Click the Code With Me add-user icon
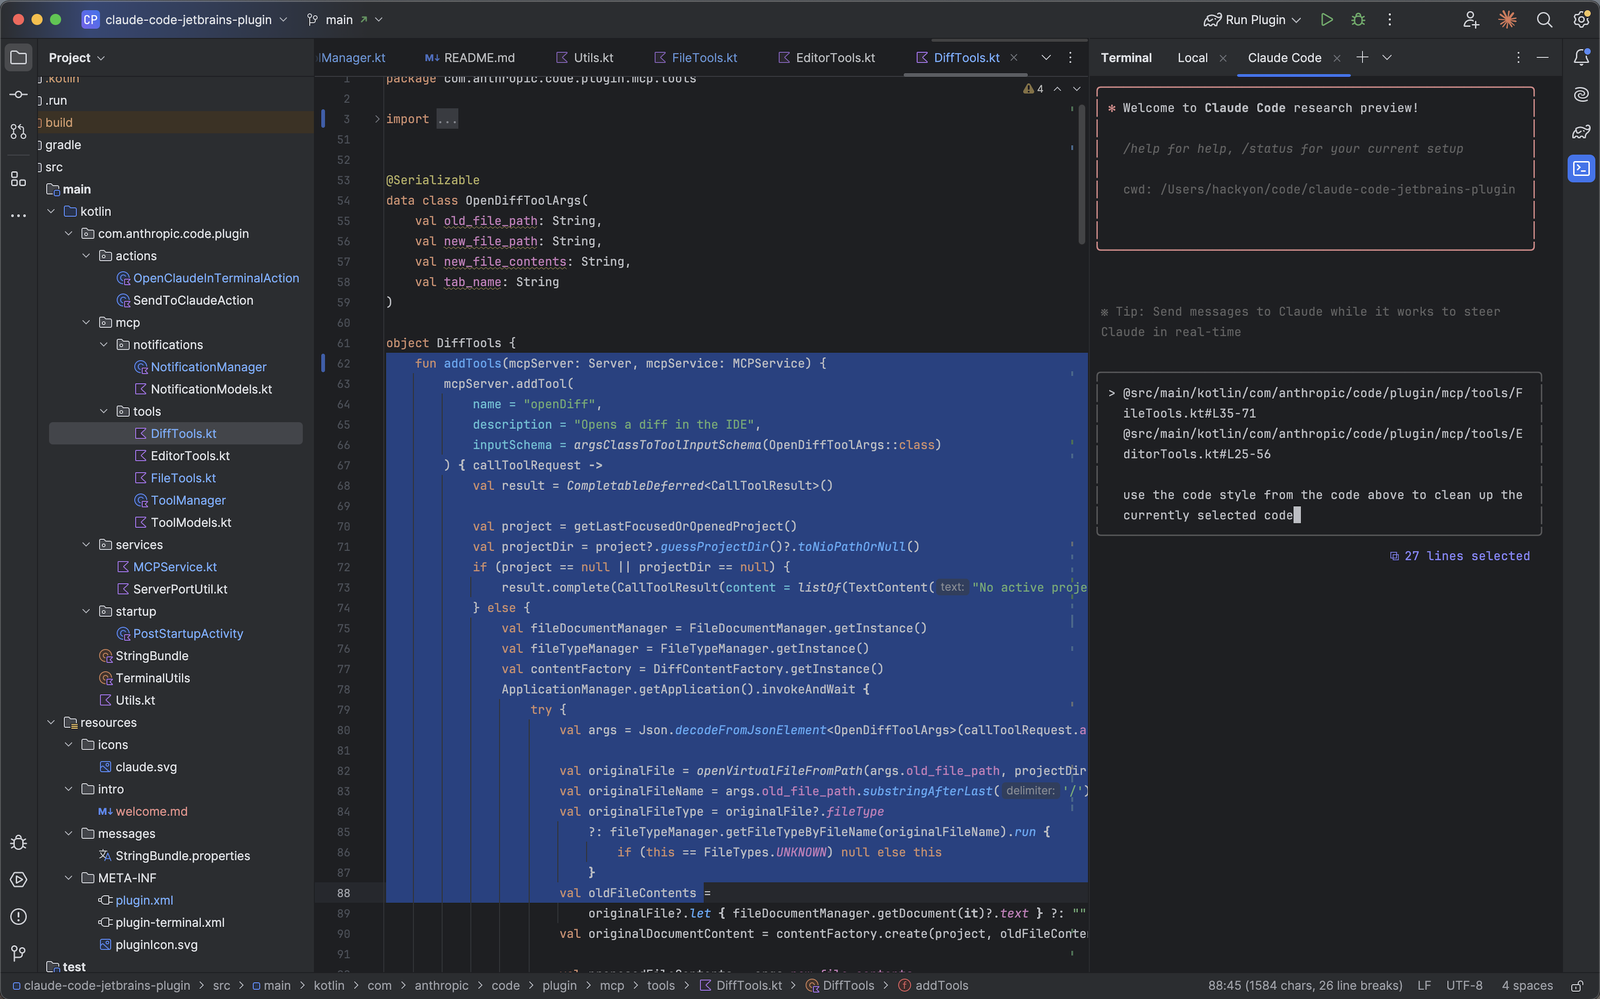Viewport: 1600px width, 999px height. [x=1470, y=19]
